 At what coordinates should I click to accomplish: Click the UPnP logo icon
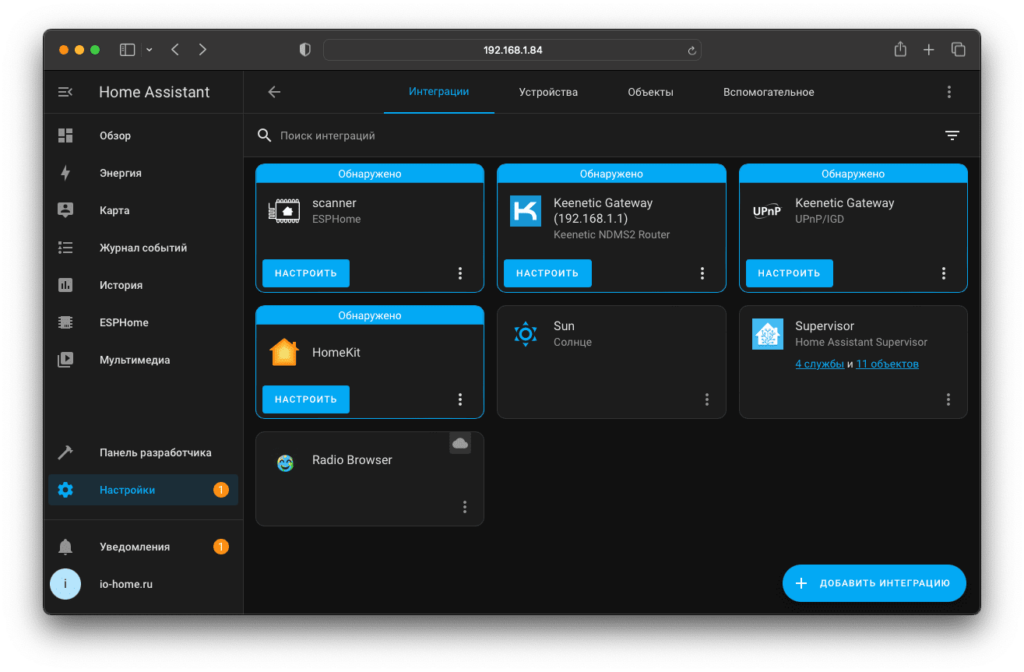pyautogui.click(x=767, y=211)
